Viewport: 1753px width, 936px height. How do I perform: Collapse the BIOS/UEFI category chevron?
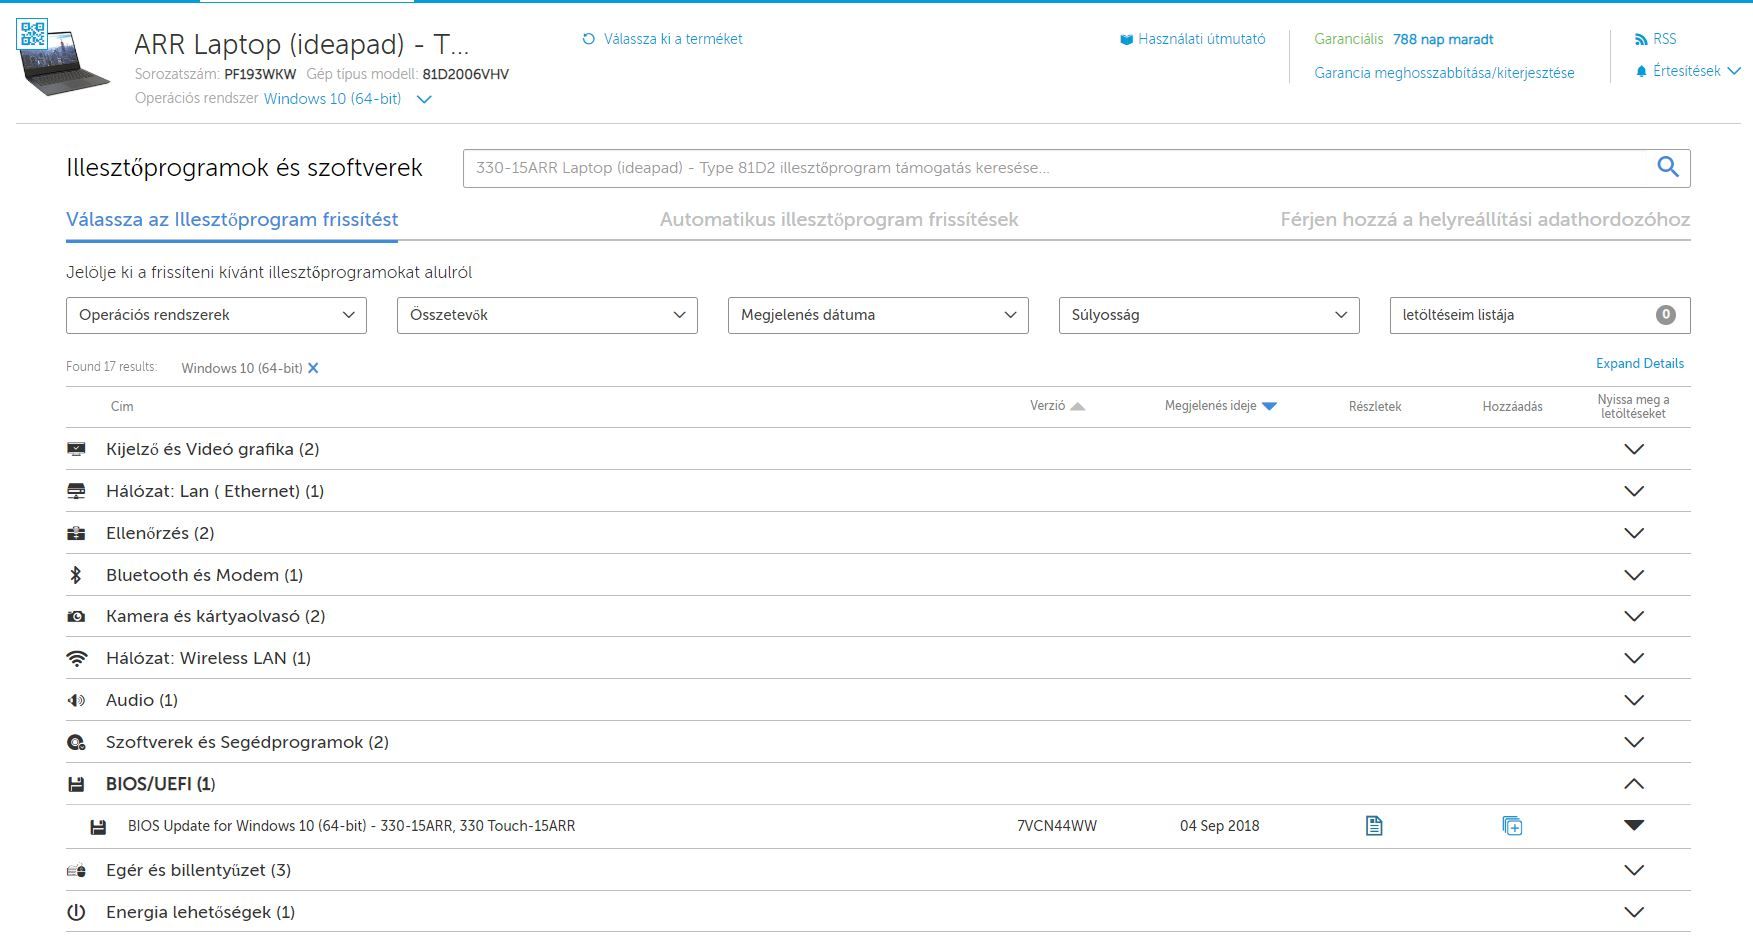tap(1634, 784)
